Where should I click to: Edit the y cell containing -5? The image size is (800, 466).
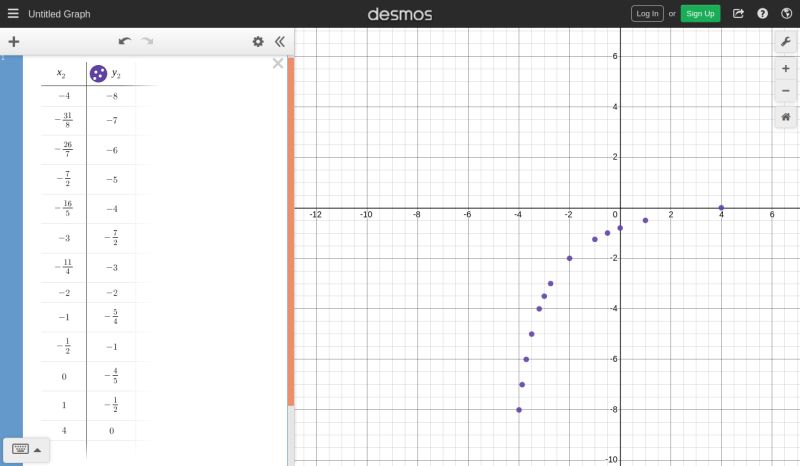click(x=112, y=180)
